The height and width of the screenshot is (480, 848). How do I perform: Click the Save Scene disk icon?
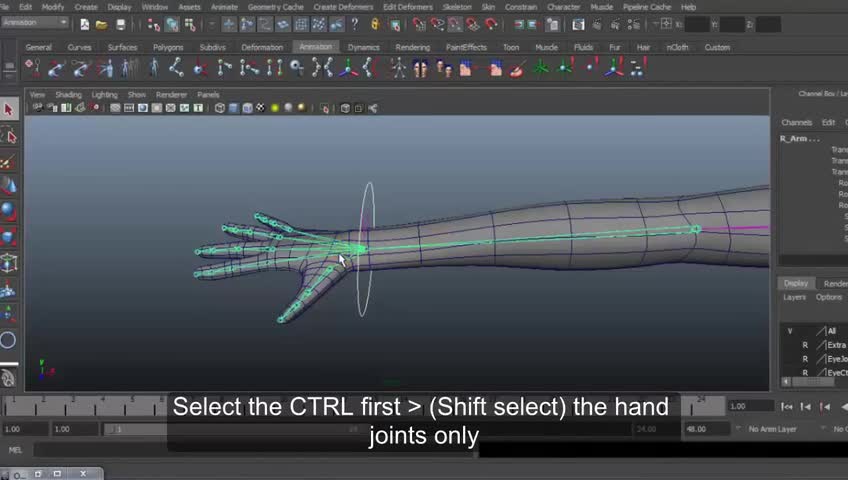pyautogui.click(x=121, y=24)
